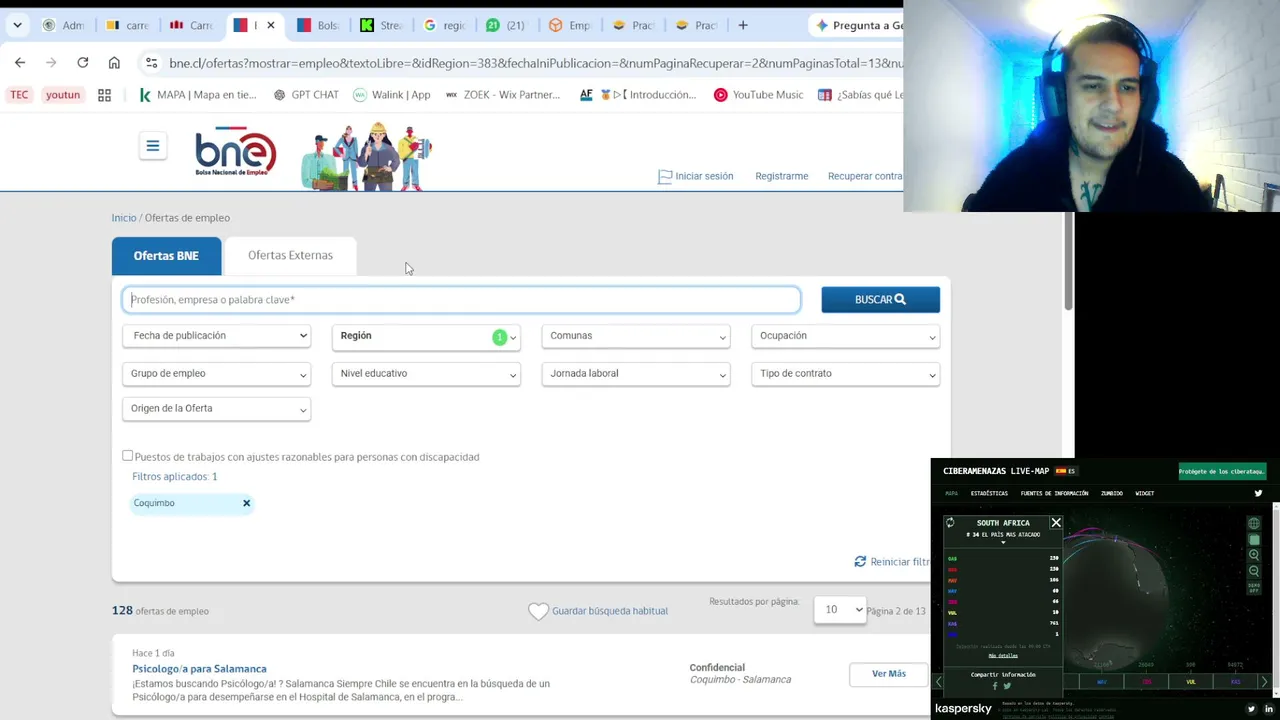Zoom out on the Kaspersky map
This screenshot has height=720, width=1280.
[x=1254, y=571]
